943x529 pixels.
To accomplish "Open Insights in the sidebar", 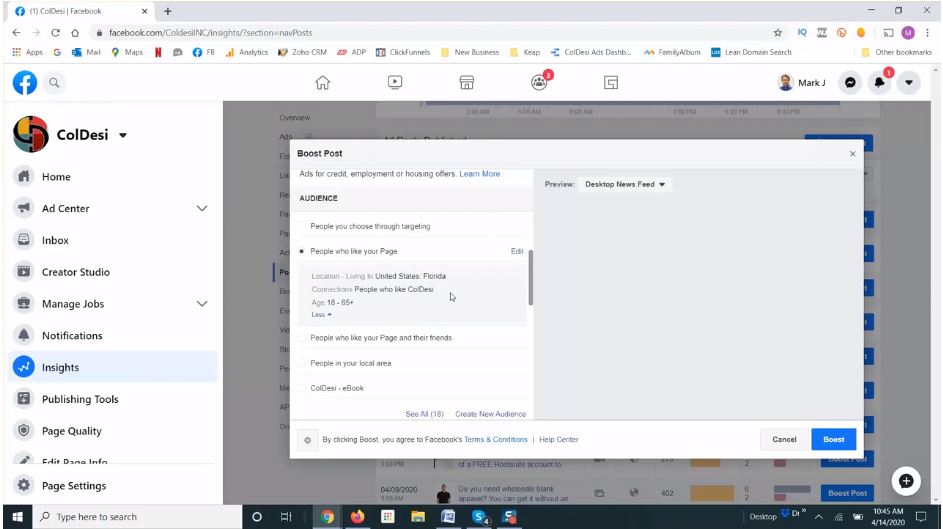I will pos(113,367).
